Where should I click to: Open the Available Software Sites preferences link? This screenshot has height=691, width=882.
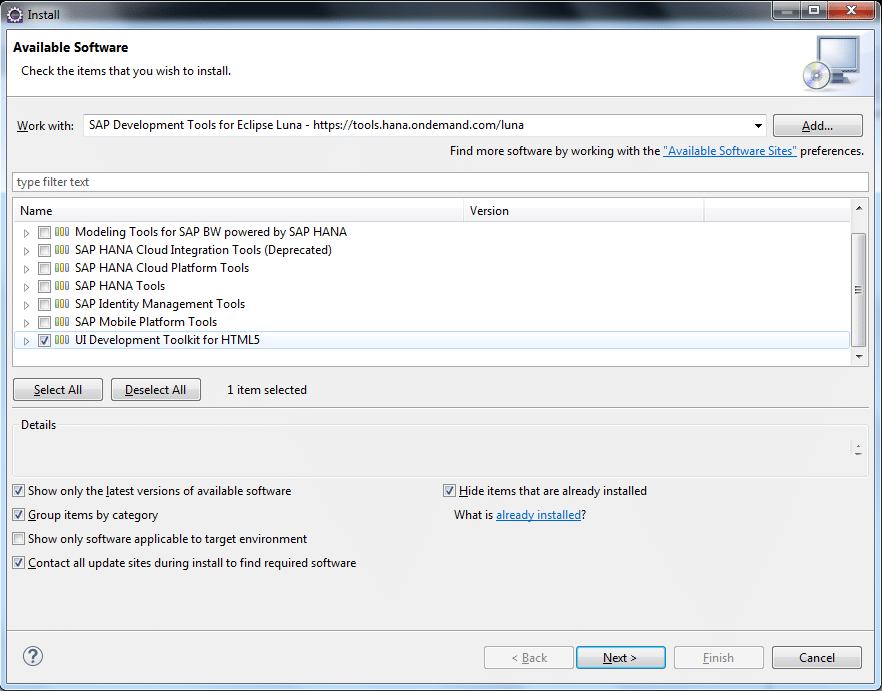pyautogui.click(x=730, y=151)
